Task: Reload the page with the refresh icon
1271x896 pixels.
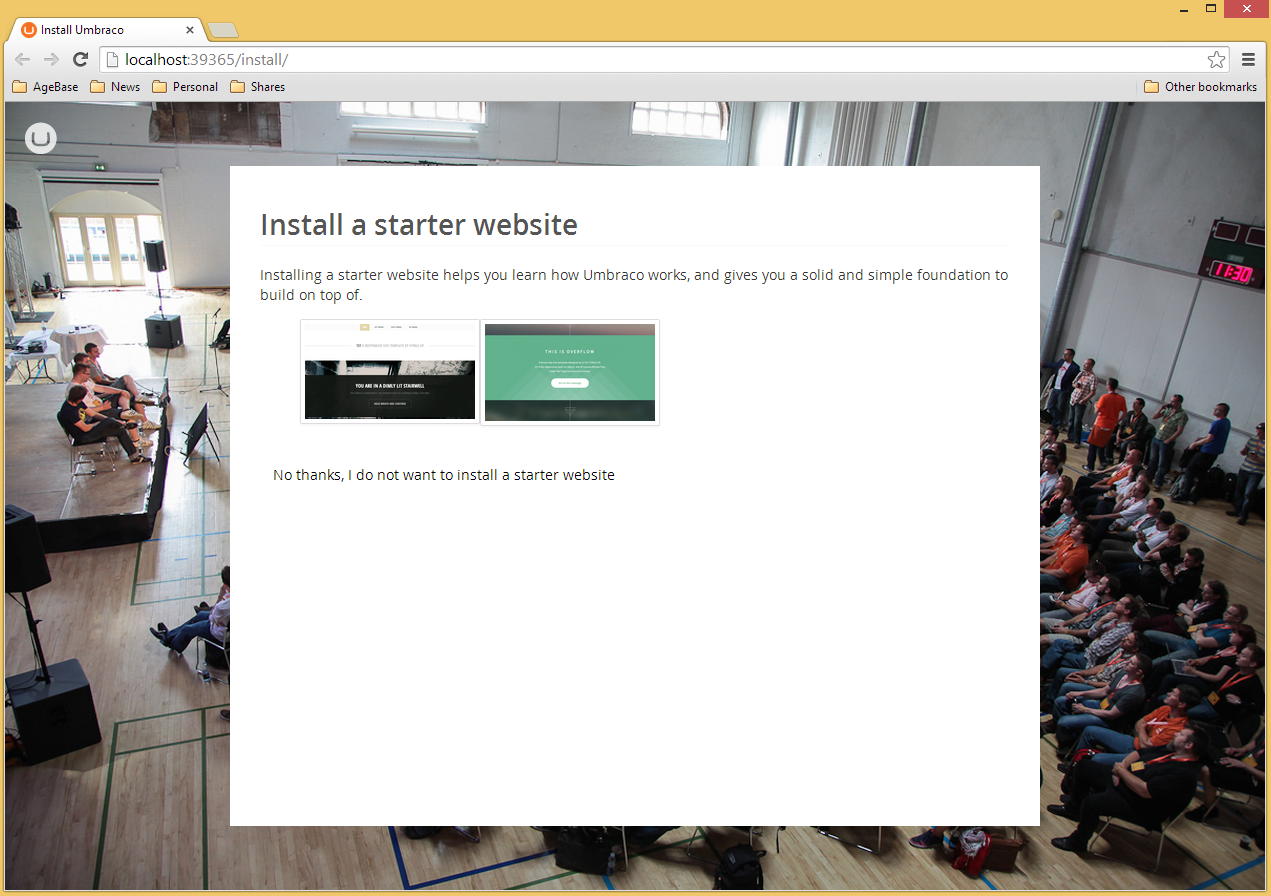Action: tap(81, 60)
